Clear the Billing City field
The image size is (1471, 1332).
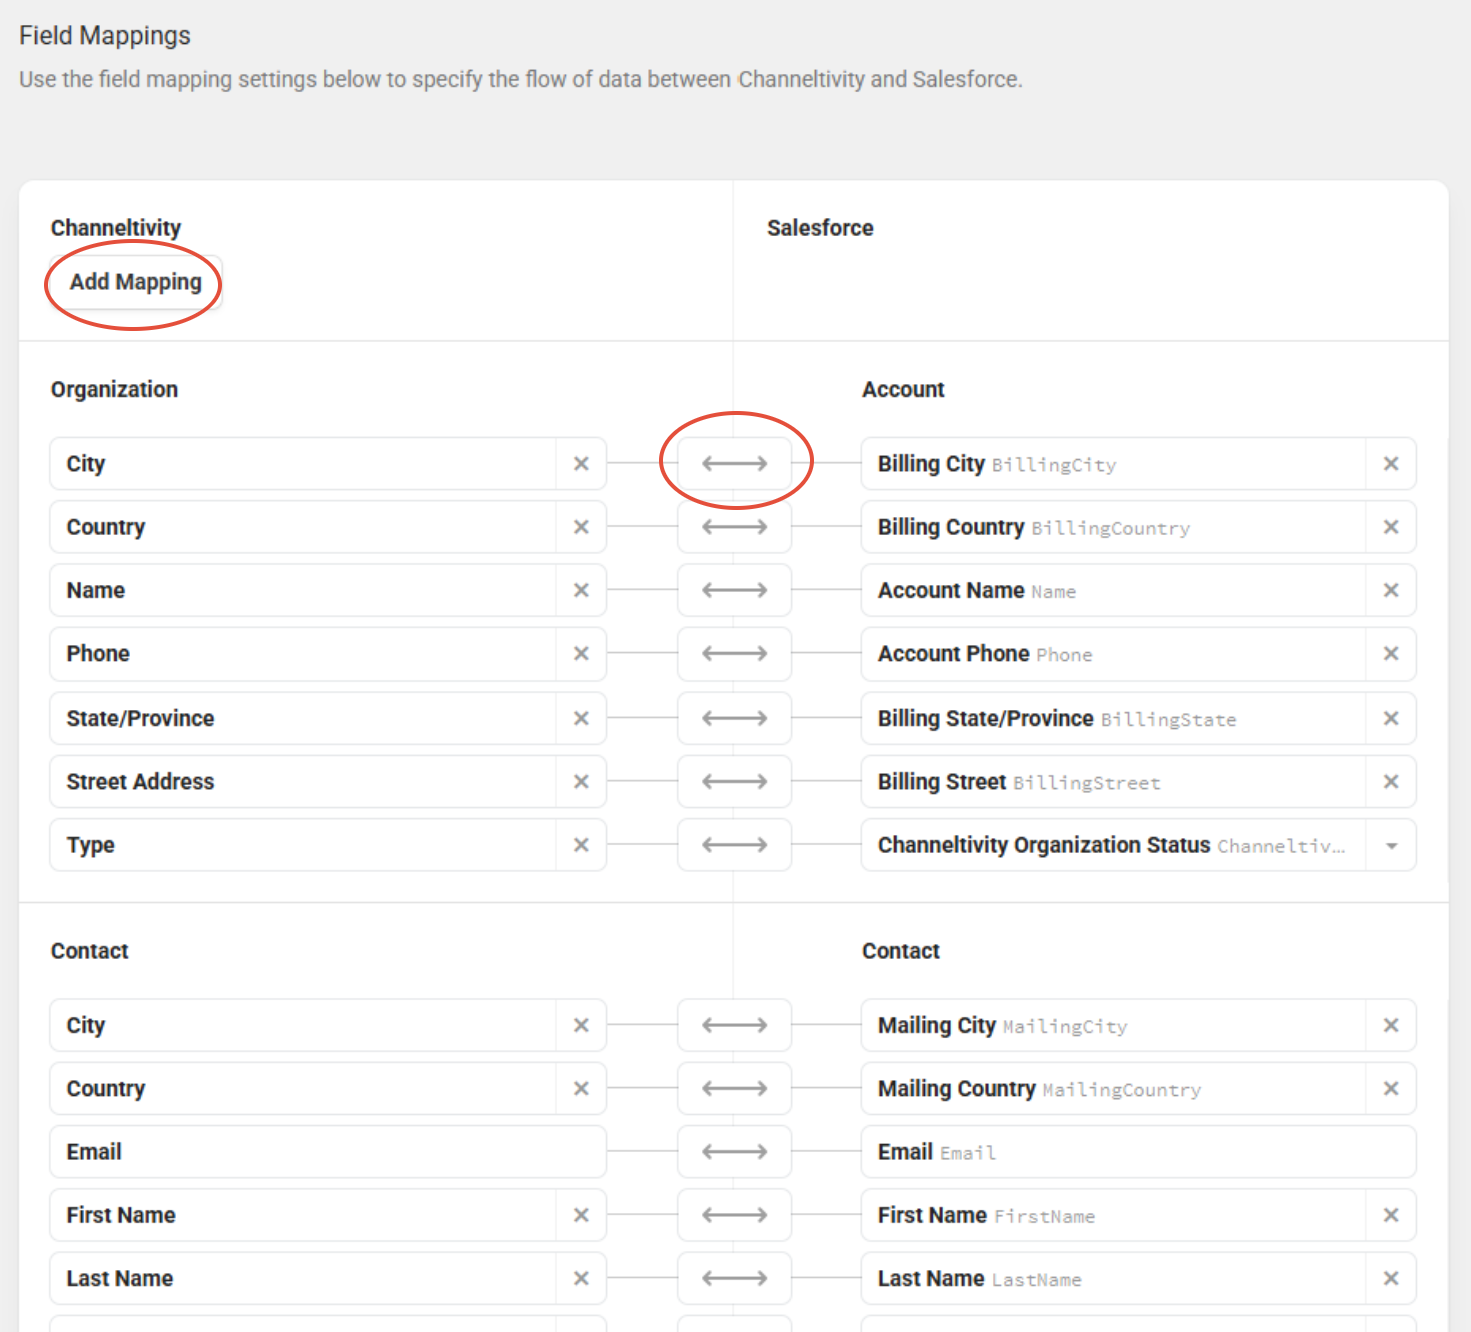(1391, 464)
